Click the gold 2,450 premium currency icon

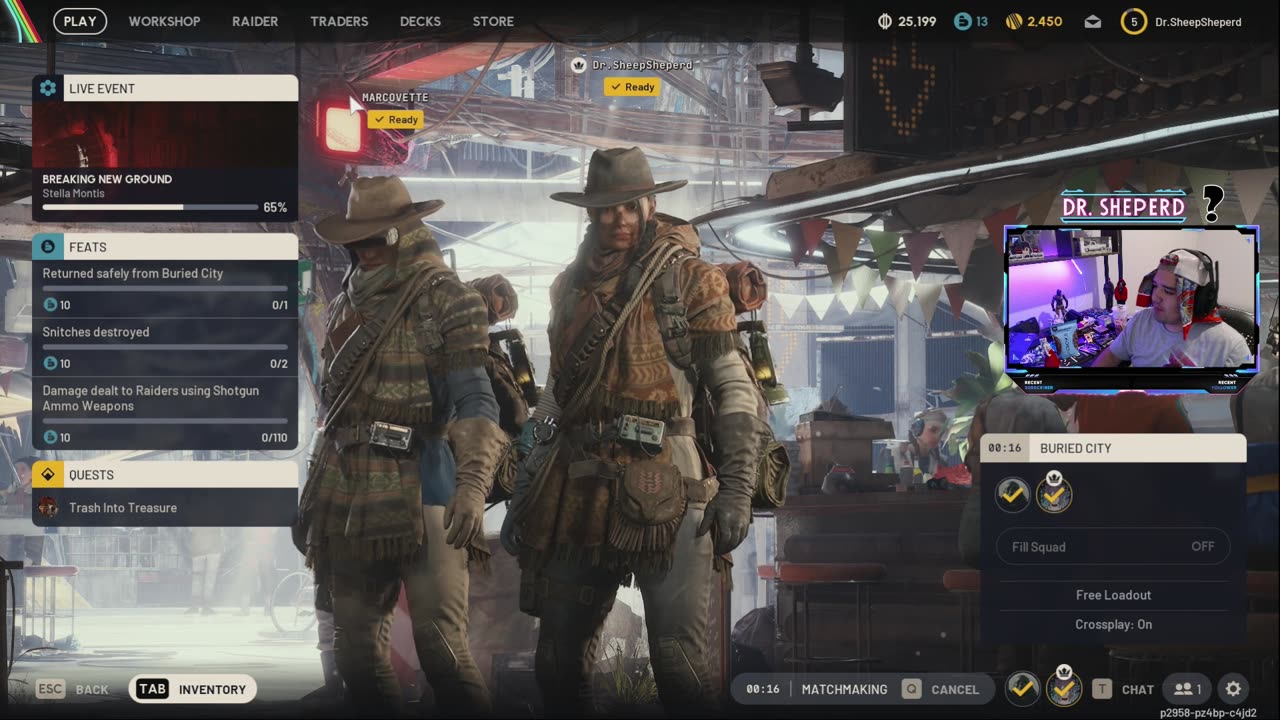click(x=1013, y=21)
